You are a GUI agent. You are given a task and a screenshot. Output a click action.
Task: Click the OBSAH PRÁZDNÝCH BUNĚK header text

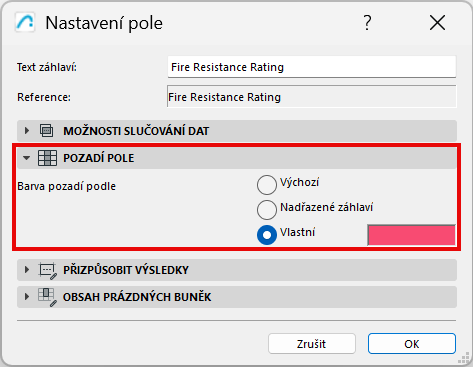coord(137,297)
